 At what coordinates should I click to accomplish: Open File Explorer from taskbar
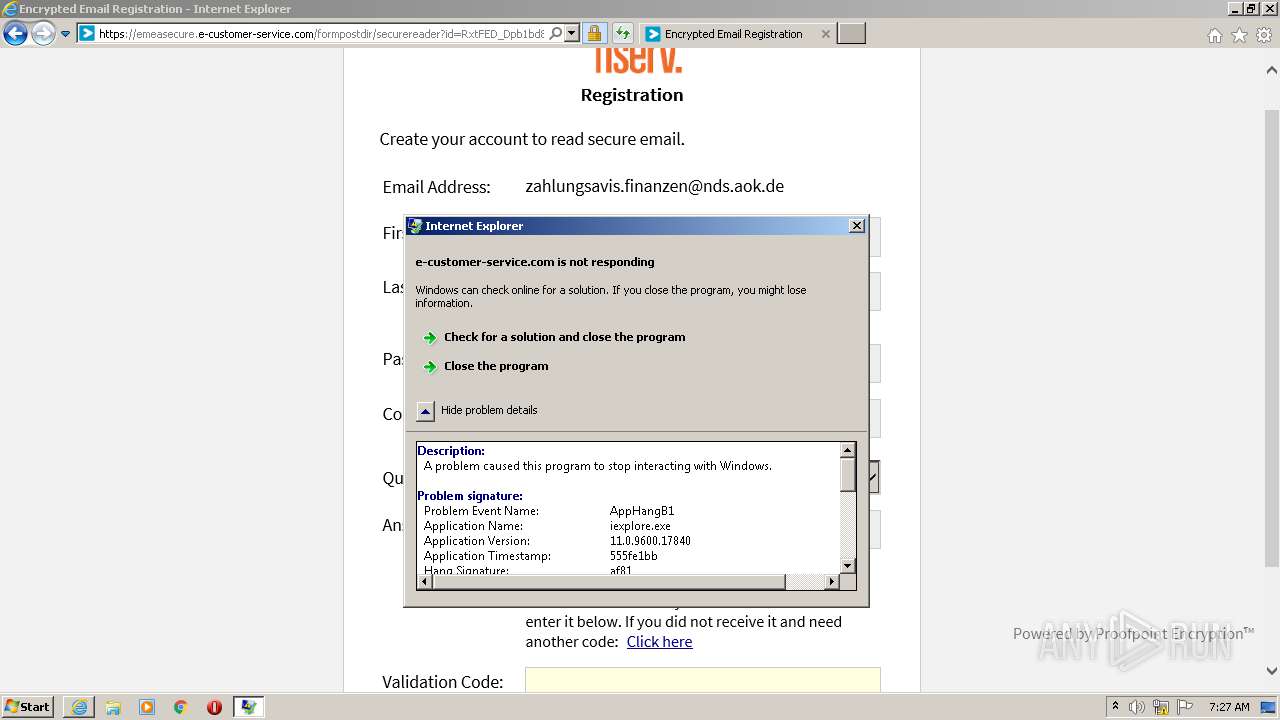tap(113, 707)
